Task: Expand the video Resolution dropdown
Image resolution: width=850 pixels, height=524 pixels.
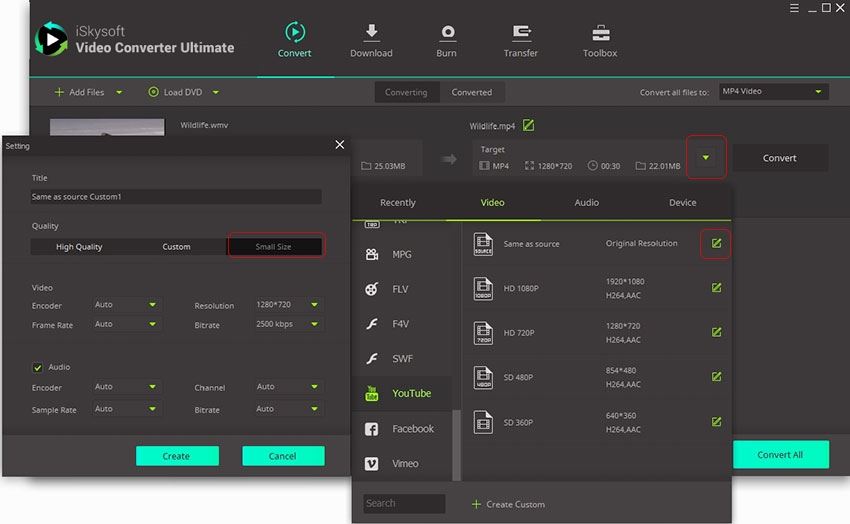Action: (315, 305)
